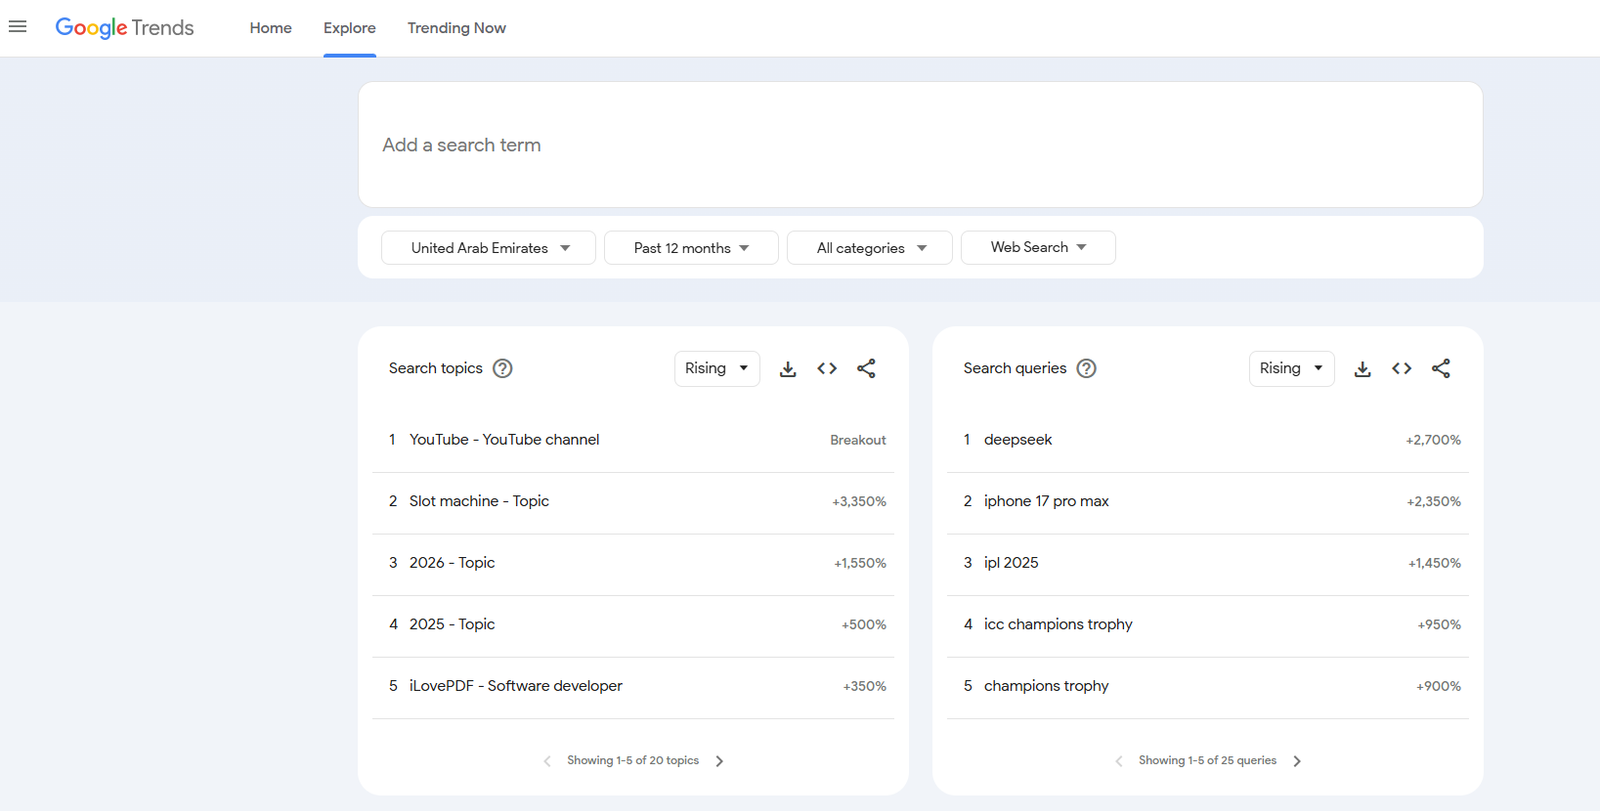Expand the All categories dropdown
The width and height of the screenshot is (1600, 811).
pyautogui.click(x=870, y=248)
